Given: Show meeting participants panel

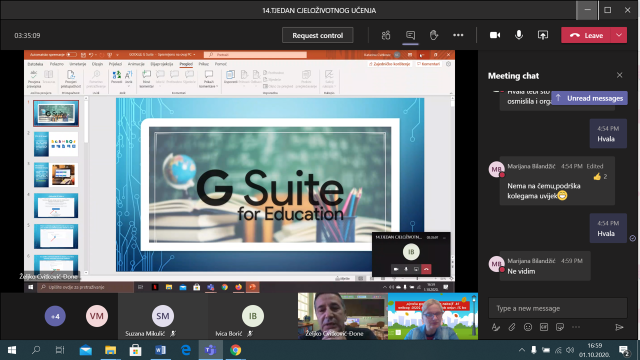Looking at the screenshot, I should pos(386,36).
